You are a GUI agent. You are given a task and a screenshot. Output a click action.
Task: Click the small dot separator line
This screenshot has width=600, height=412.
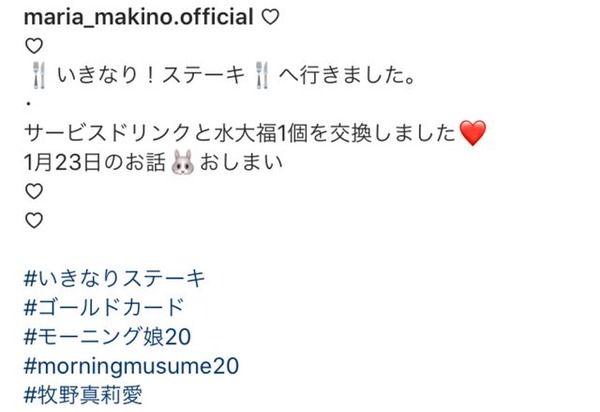pos(28,103)
